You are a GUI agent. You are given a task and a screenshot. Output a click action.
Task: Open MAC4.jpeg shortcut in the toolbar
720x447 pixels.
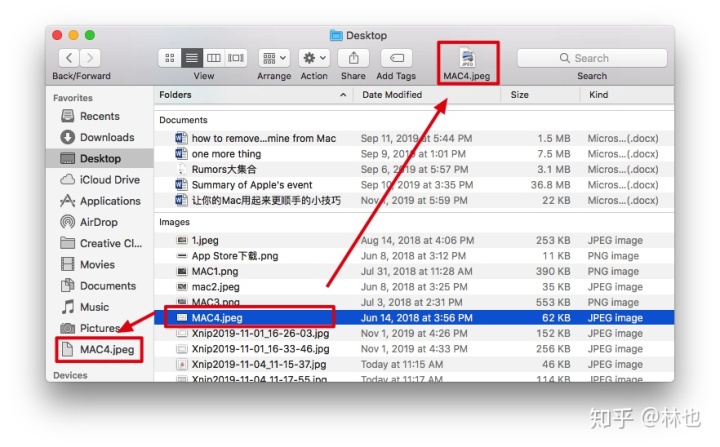pyautogui.click(x=467, y=63)
